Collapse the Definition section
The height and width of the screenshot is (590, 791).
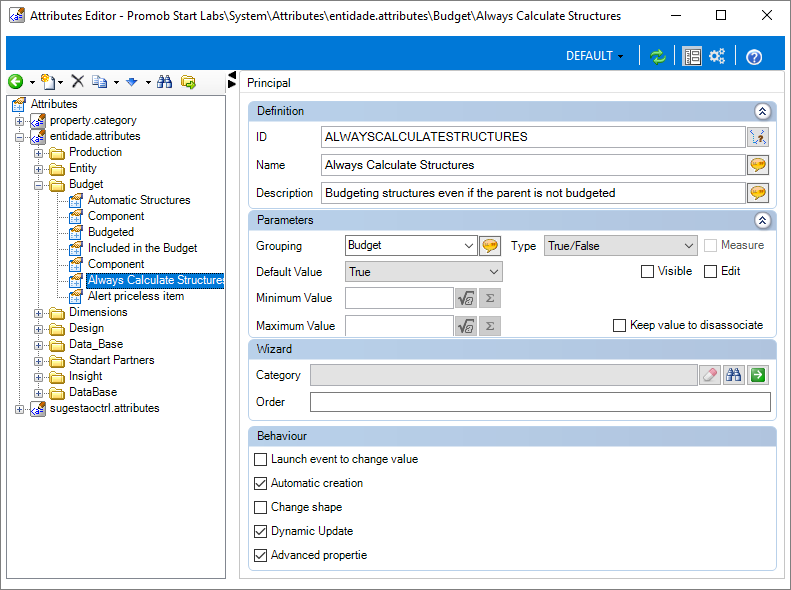point(762,111)
